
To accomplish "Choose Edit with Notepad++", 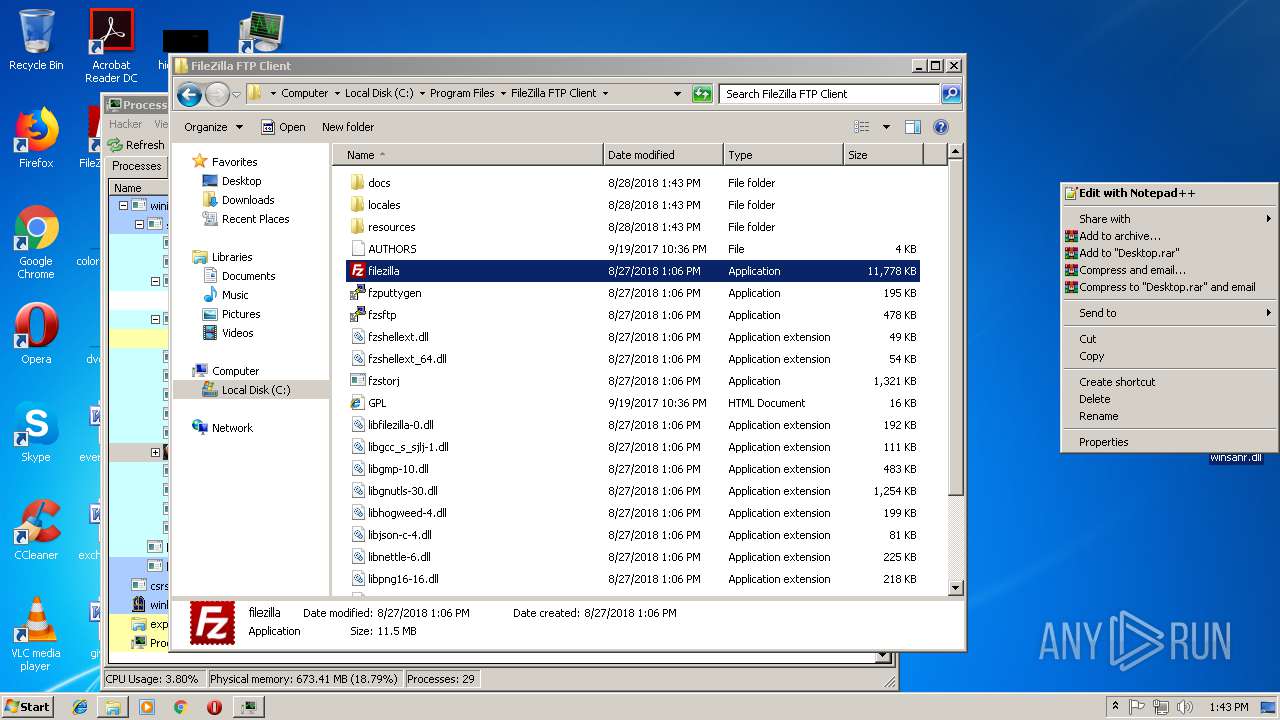I will pyautogui.click(x=1168, y=193).
